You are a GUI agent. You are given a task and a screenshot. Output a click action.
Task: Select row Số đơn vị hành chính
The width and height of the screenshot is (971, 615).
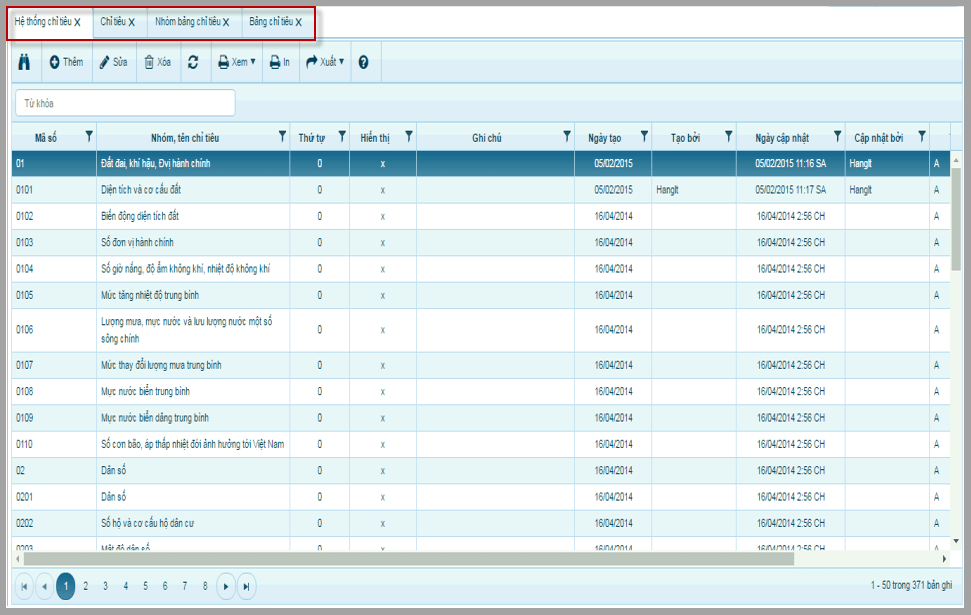coord(481,243)
